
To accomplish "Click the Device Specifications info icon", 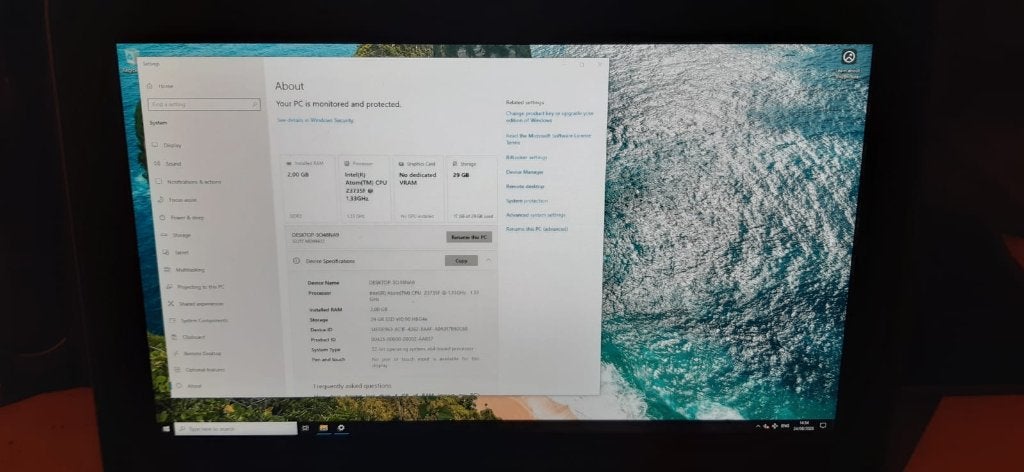I will (x=296, y=260).
